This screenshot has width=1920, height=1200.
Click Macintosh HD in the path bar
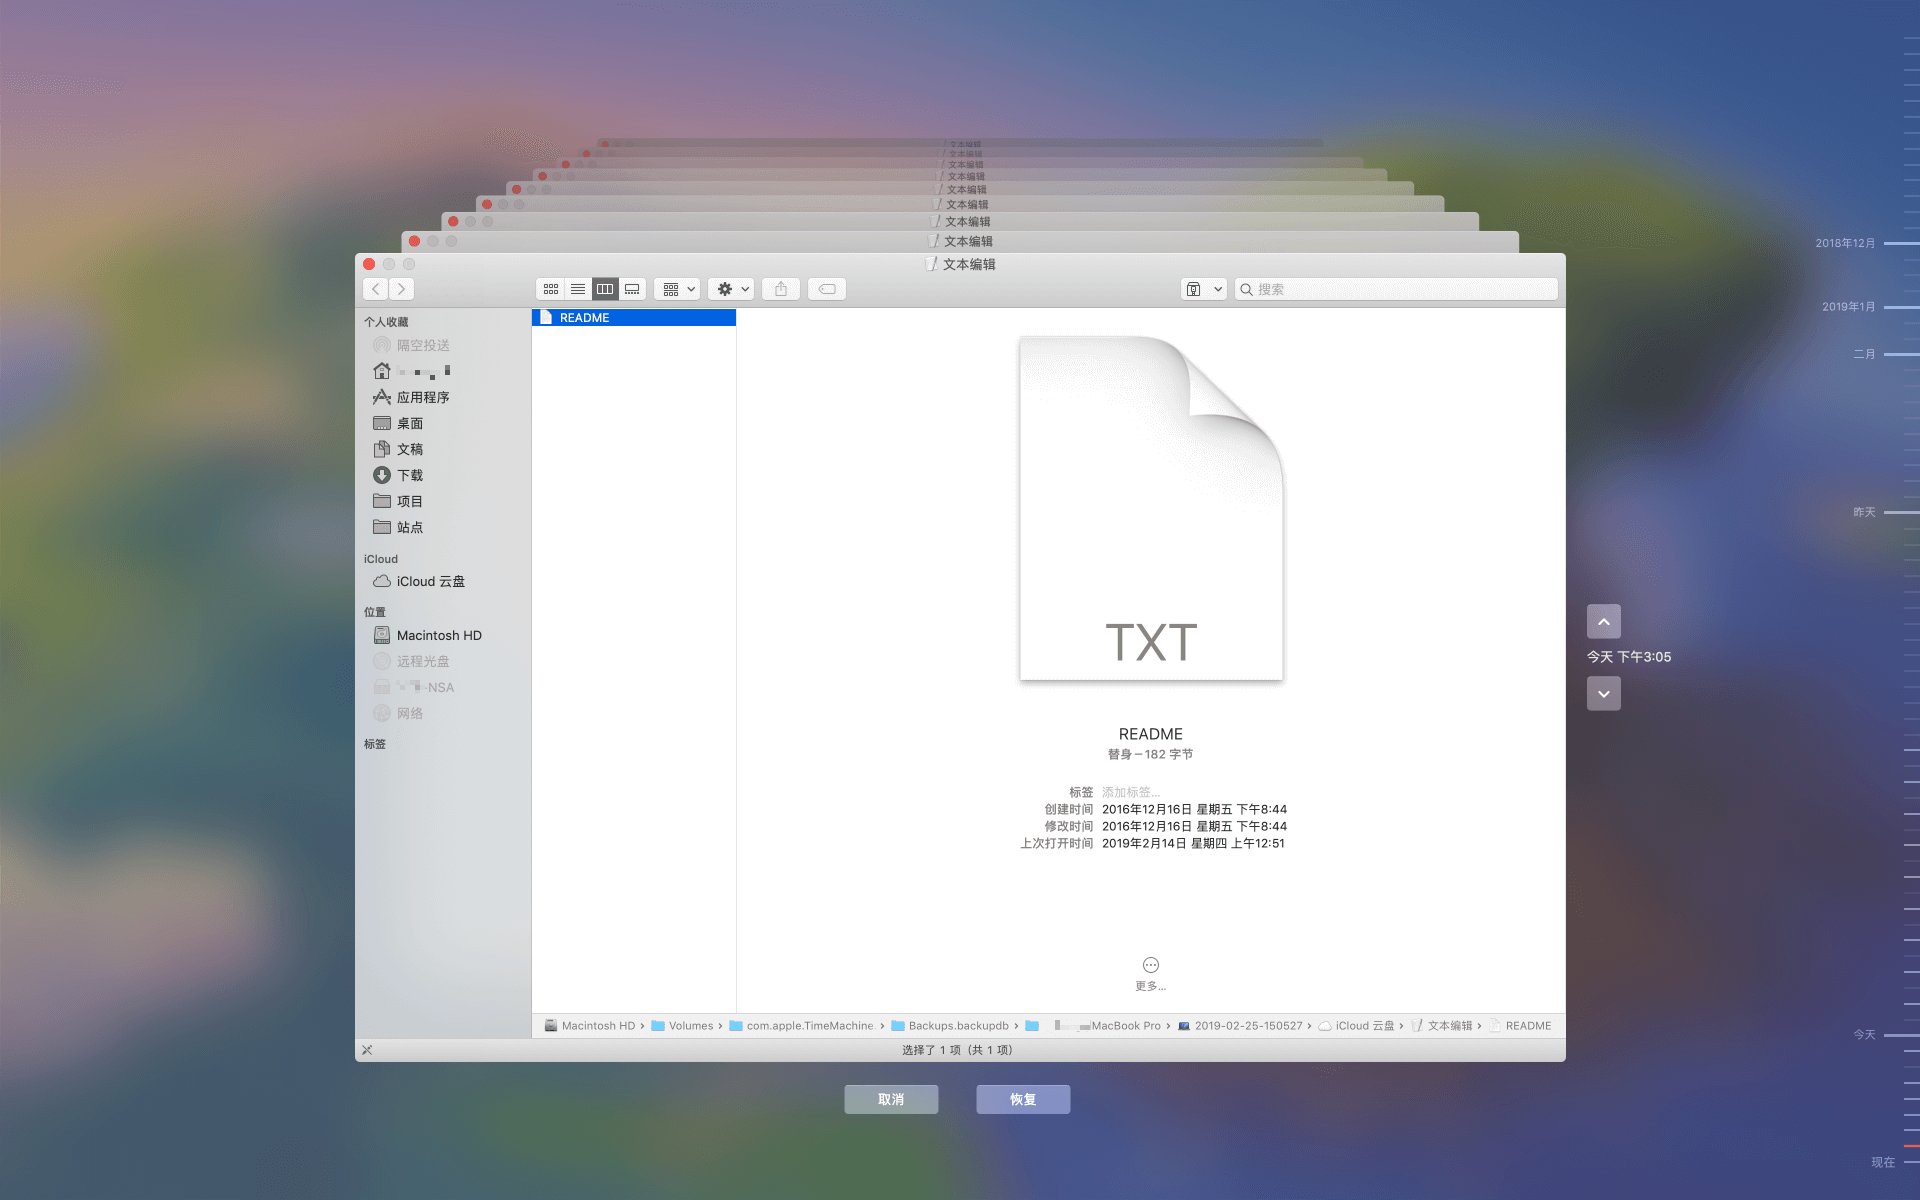590,1025
